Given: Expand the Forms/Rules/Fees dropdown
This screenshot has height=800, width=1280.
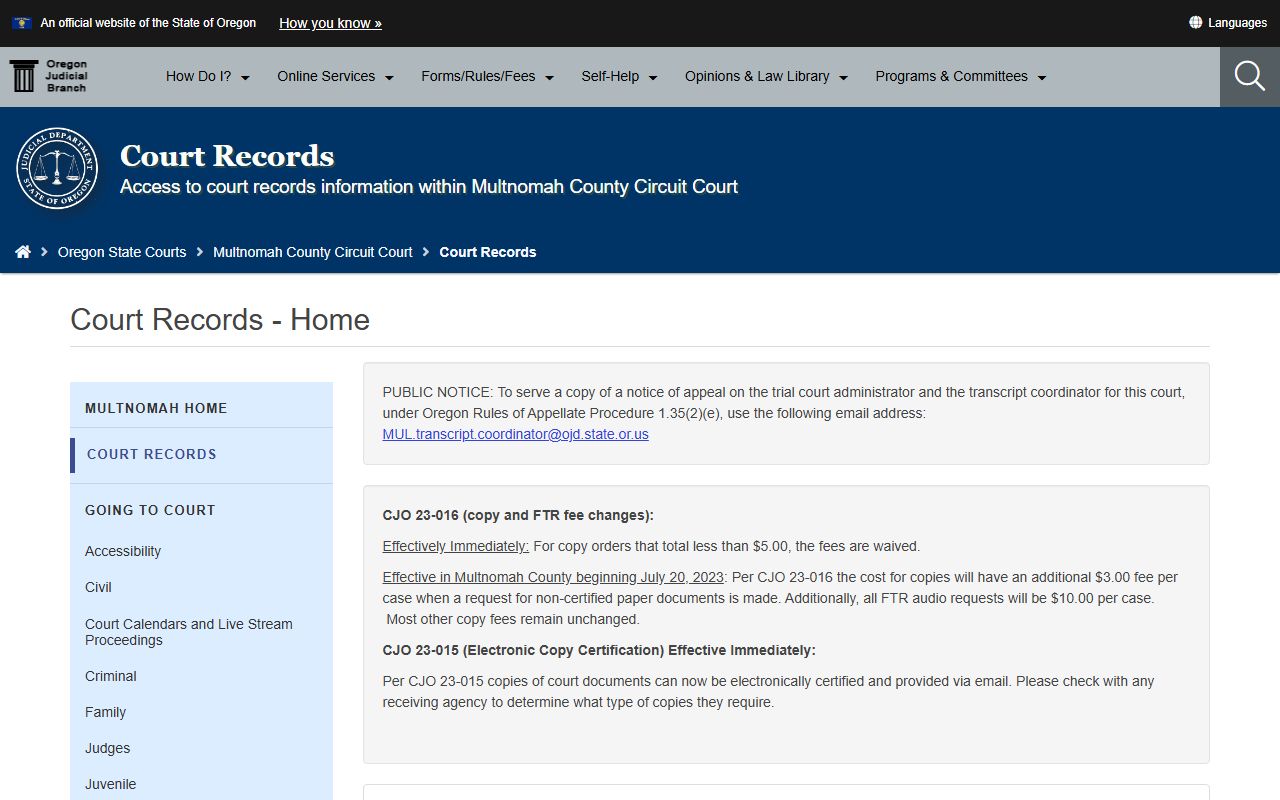Looking at the screenshot, I should [x=487, y=77].
